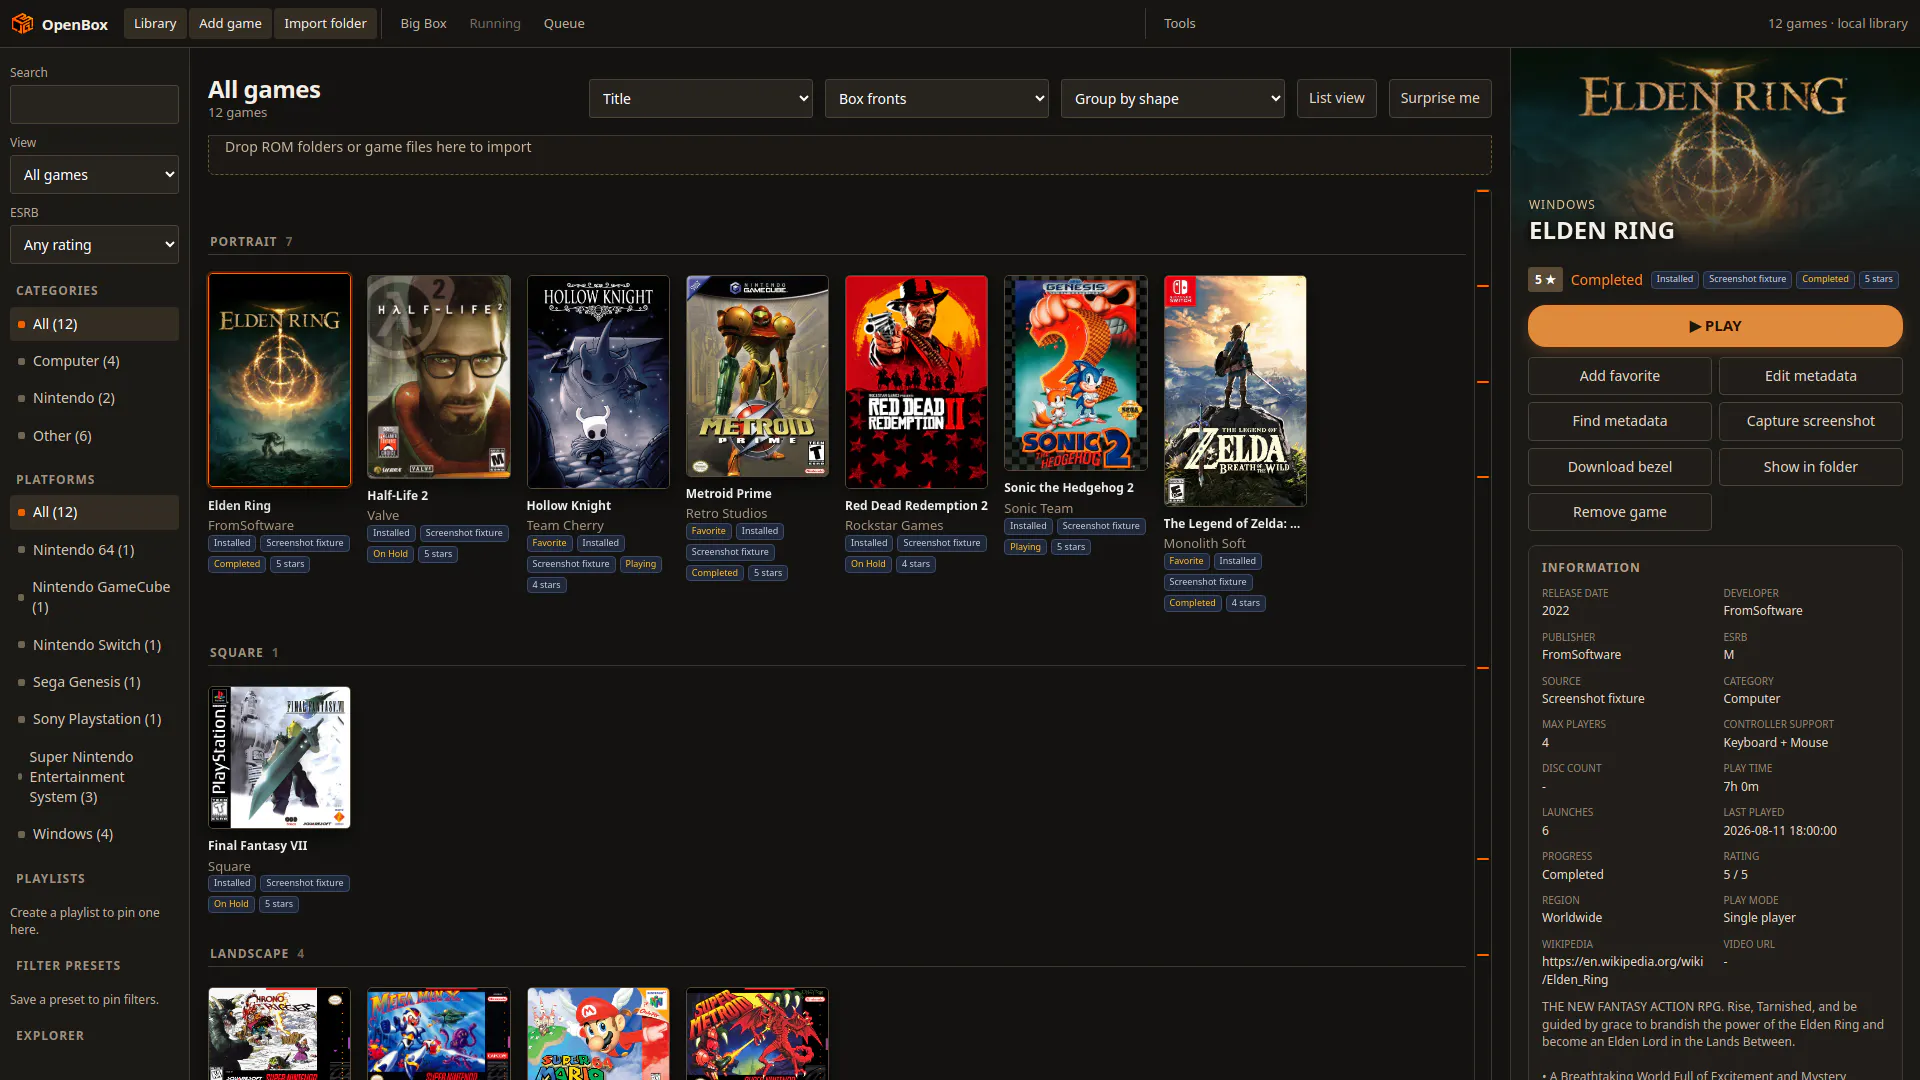
Task: Select the Legend of Zelda cover
Action: [1235, 391]
